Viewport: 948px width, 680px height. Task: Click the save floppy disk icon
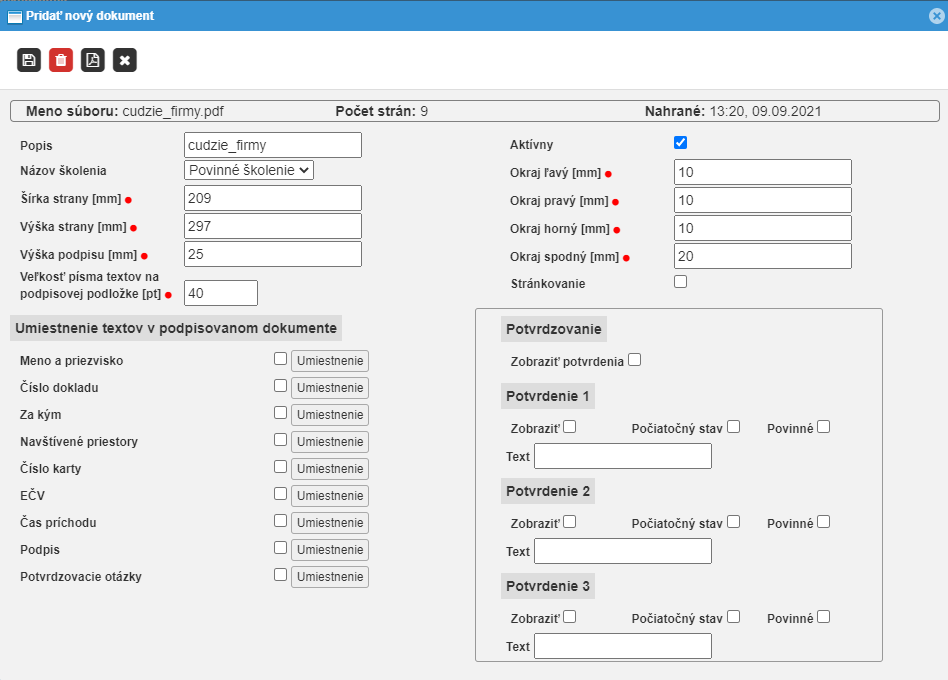click(29, 60)
